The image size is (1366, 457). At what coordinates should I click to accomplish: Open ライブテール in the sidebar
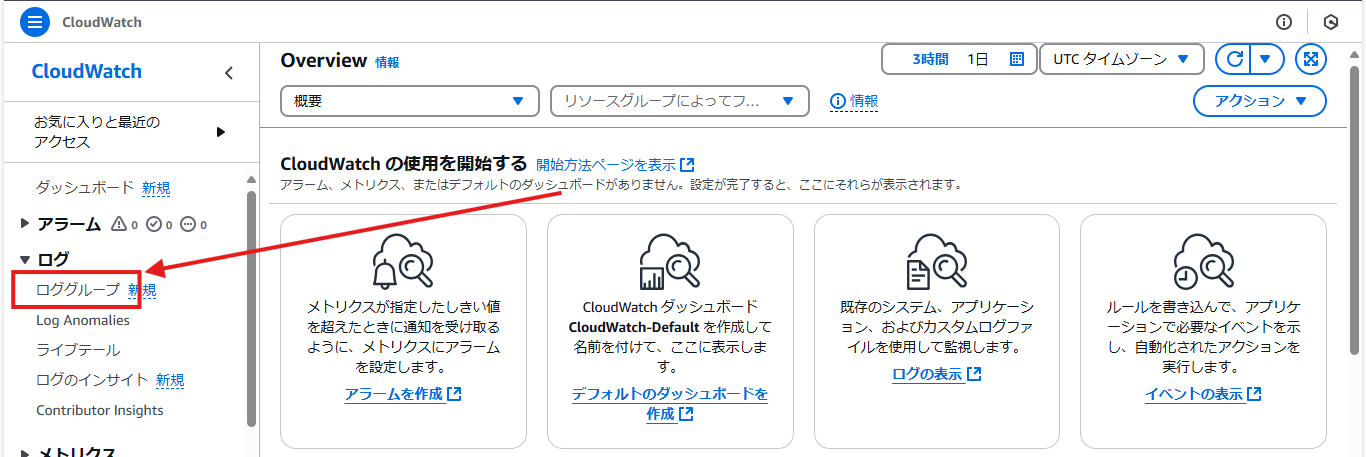pyautogui.click(x=78, y=350)
